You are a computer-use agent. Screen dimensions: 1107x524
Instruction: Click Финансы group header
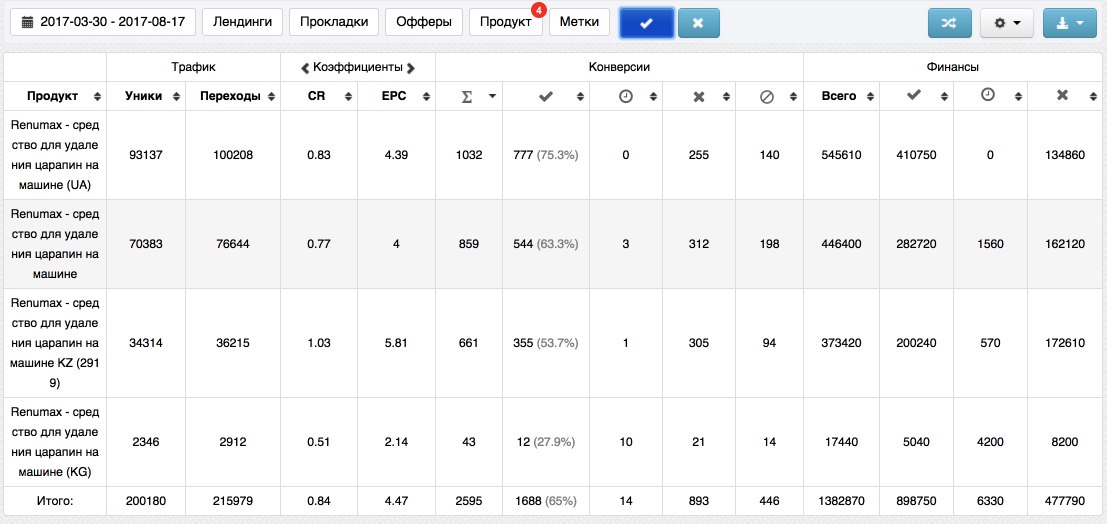(x=952, y=67)
